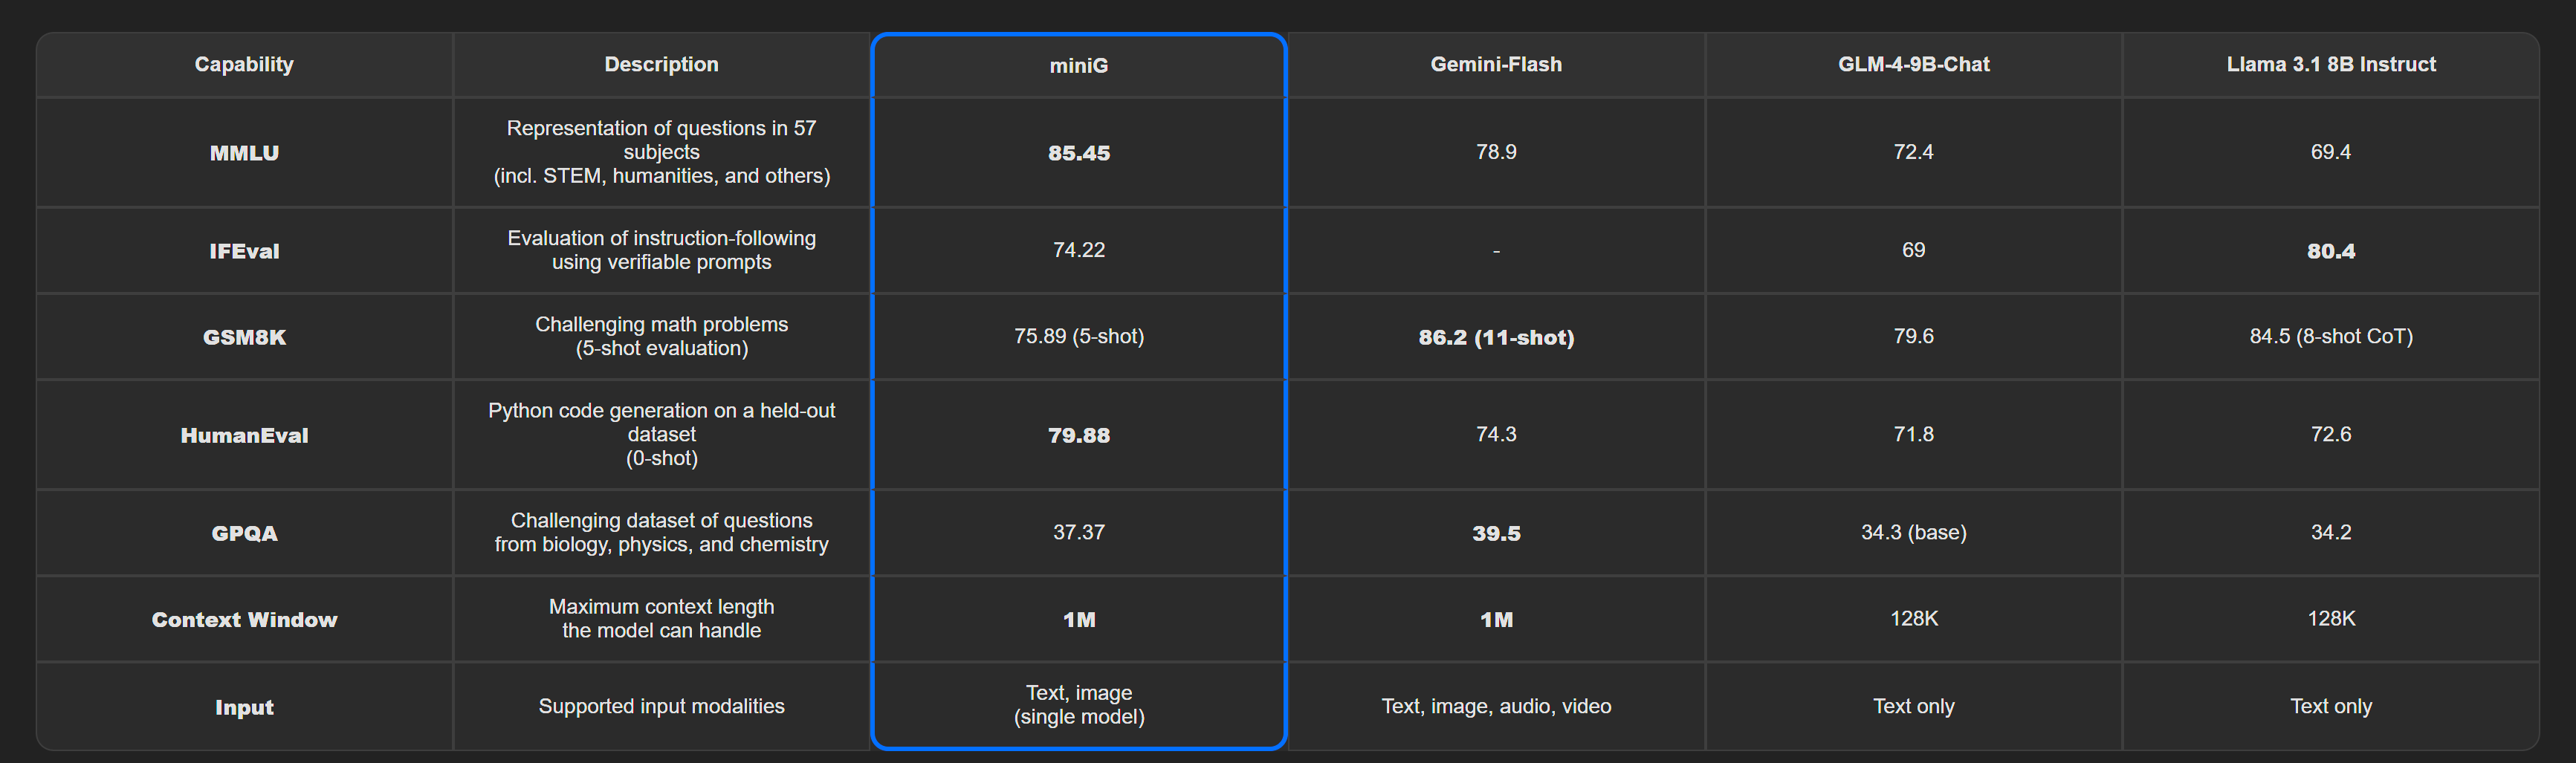Select the GSM8K row label
This screenshot has height=763, width=2576.
pyautogui.click(x=244, y=337)
